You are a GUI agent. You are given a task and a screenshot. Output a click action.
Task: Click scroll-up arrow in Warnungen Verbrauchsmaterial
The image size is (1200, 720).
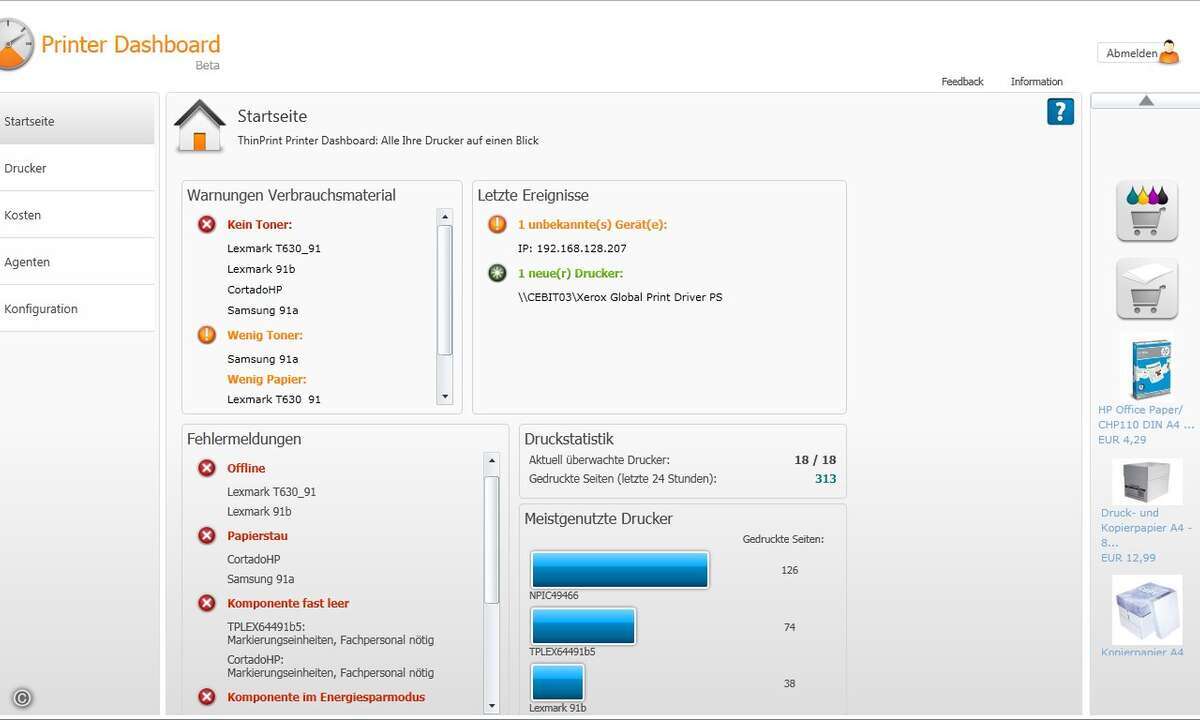click(x=445, y=216)
